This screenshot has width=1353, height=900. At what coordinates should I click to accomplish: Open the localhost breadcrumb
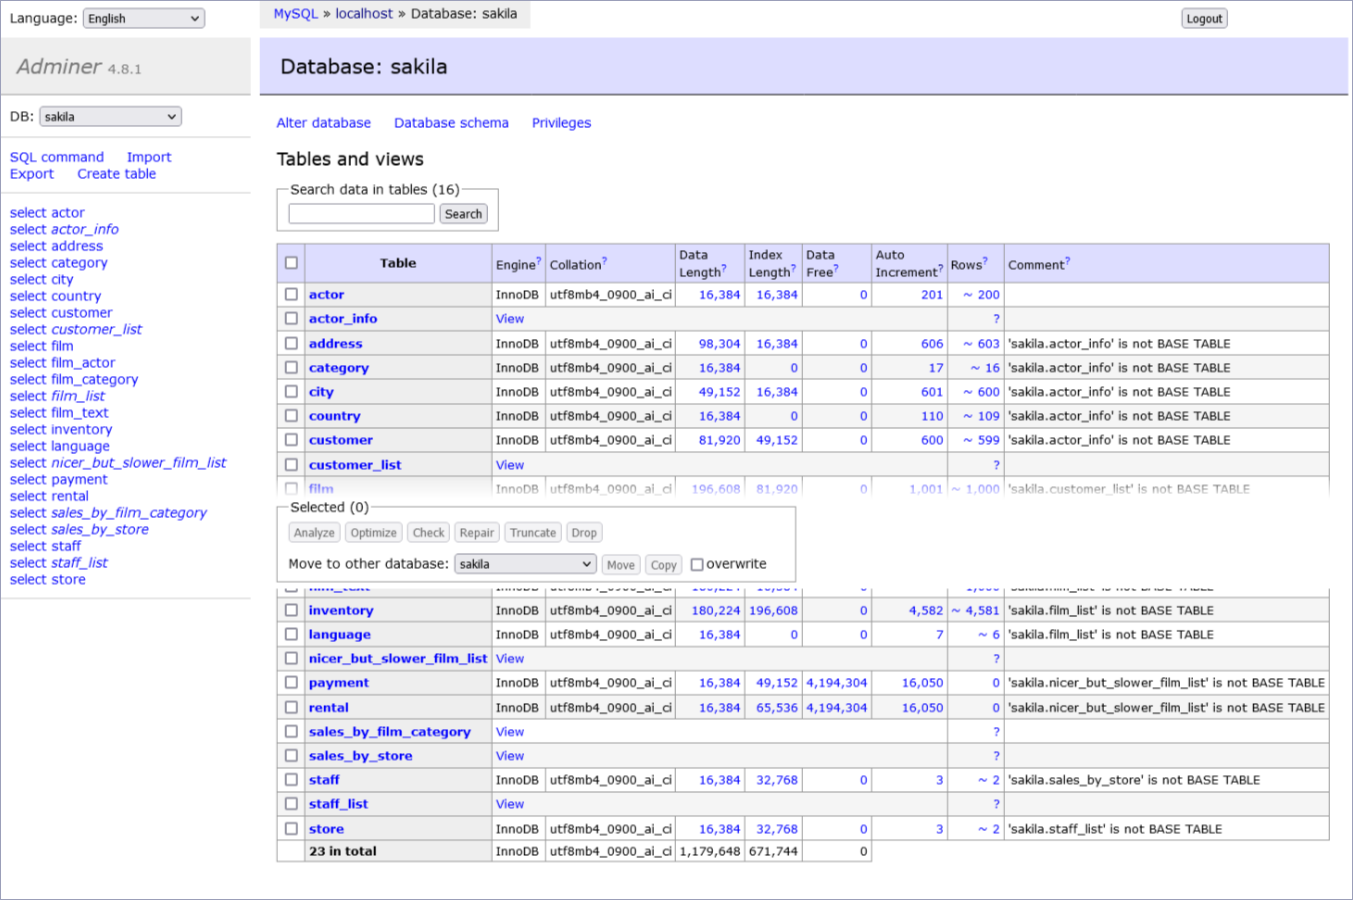364,13
